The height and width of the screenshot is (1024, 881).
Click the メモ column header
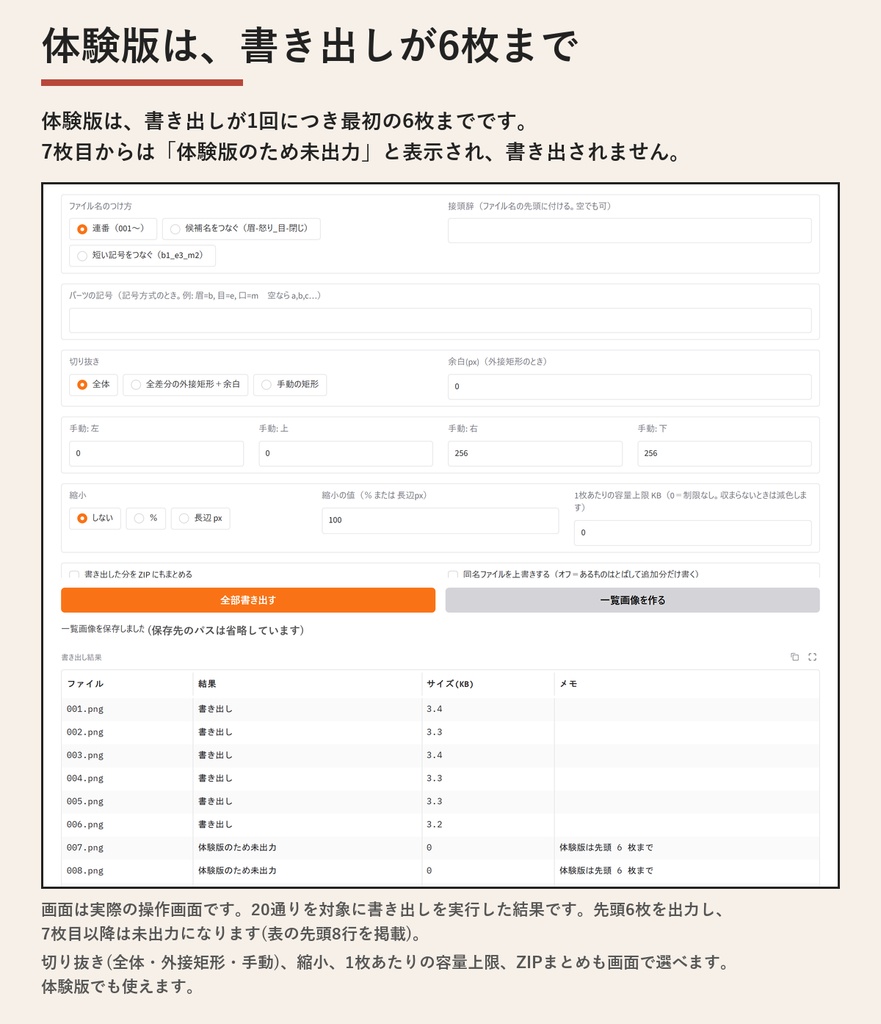click(x=686, y=684)
